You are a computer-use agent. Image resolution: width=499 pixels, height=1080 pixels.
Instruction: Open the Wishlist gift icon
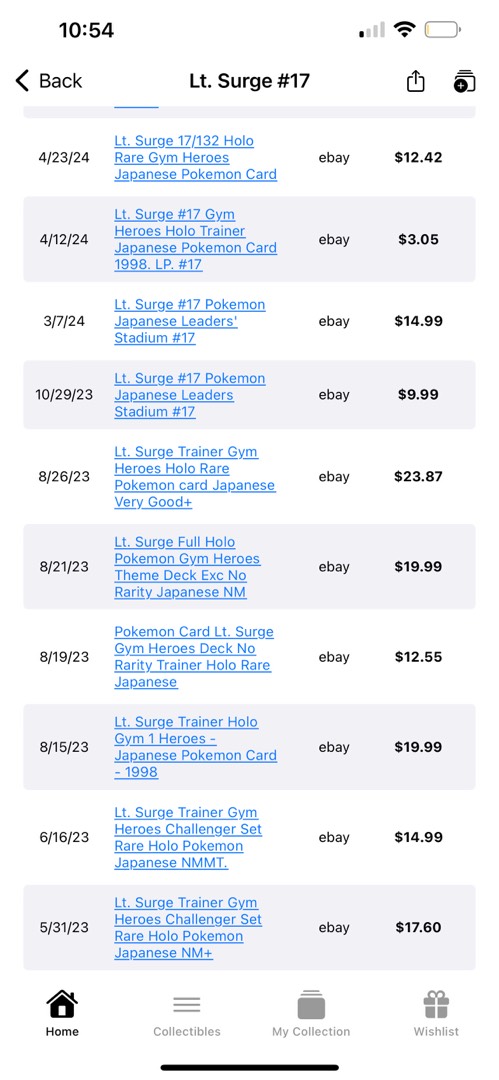(x=436, y=1004)
